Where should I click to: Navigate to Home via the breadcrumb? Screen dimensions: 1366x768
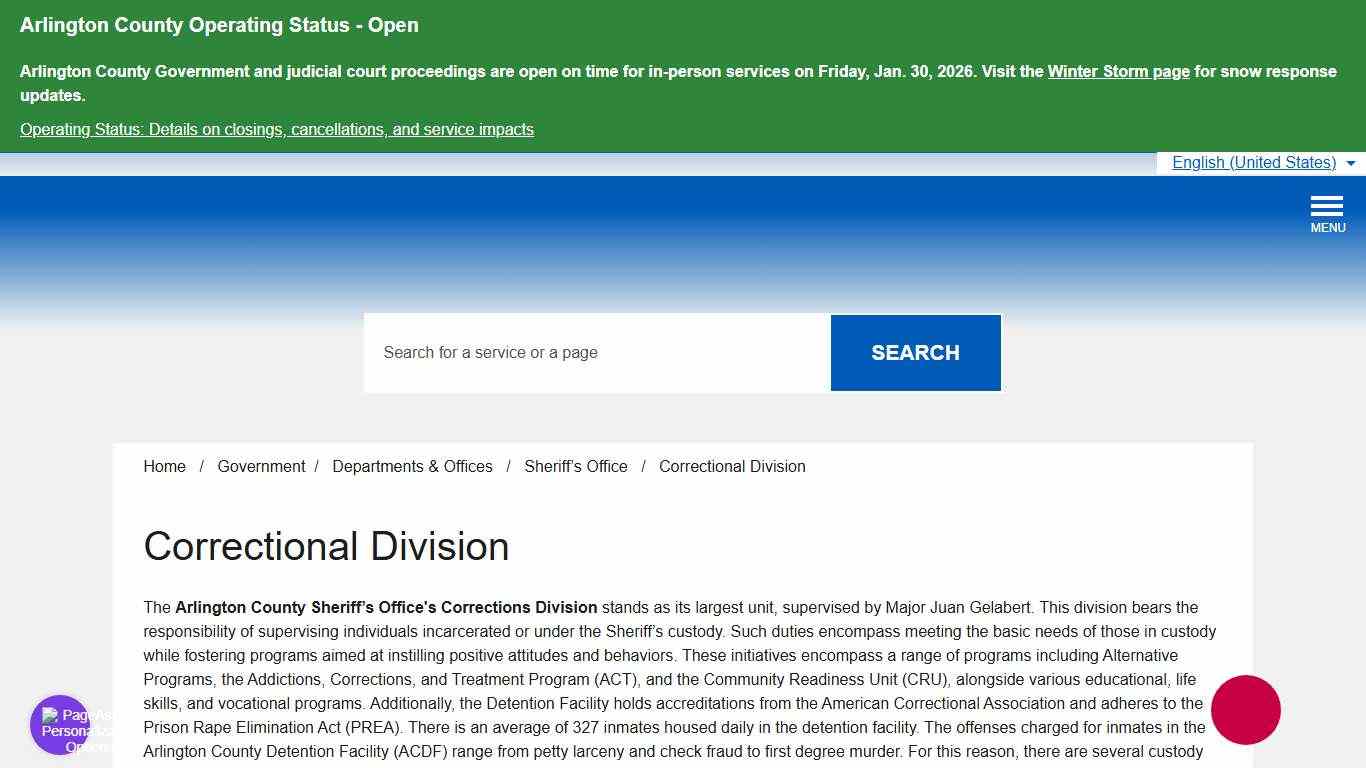tap(164, 466)
